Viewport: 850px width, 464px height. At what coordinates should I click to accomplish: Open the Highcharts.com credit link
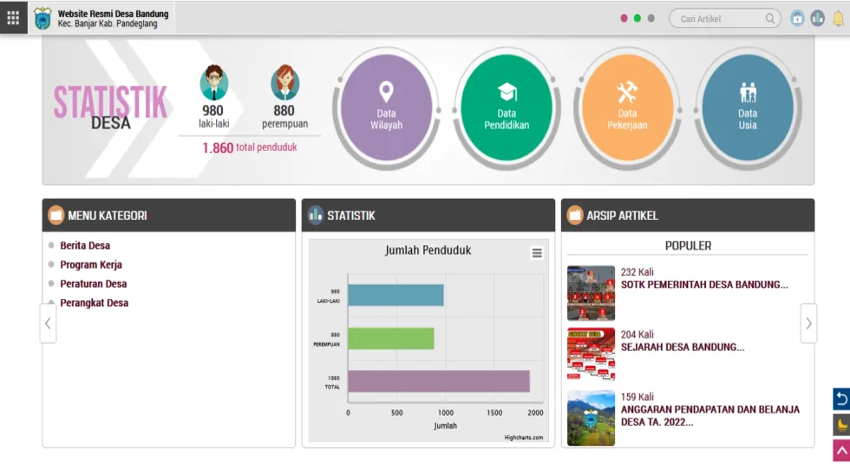point(523,437)
